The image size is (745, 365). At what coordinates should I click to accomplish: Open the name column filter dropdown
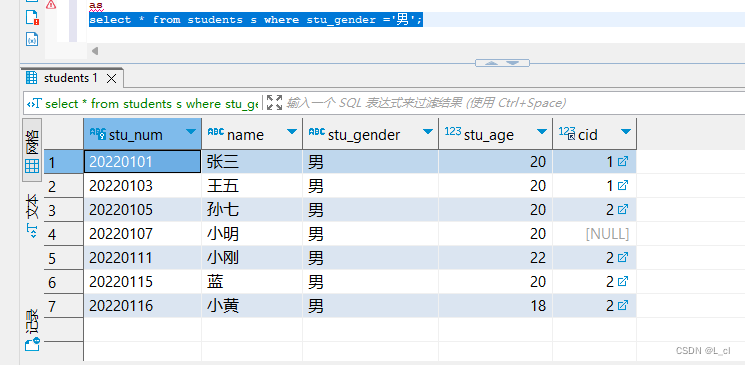pyautogui.click(x=292, y=131)
